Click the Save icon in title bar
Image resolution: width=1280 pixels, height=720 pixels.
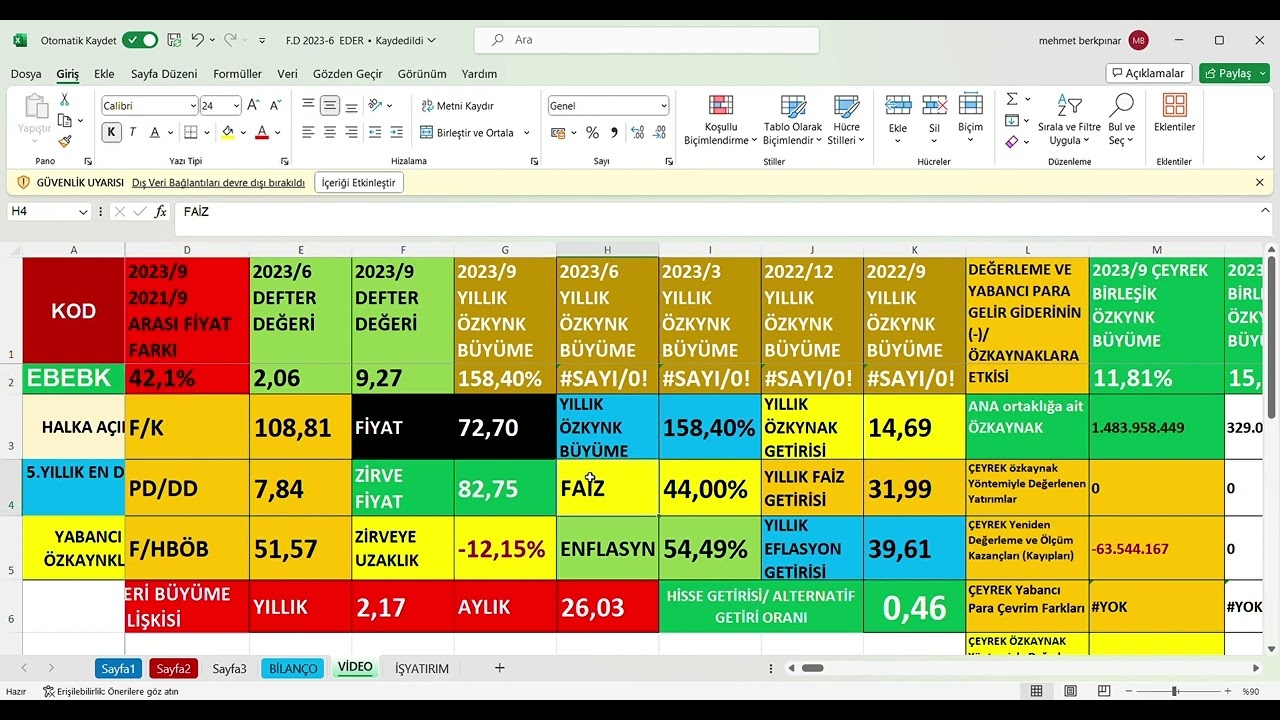pos(174,40)
